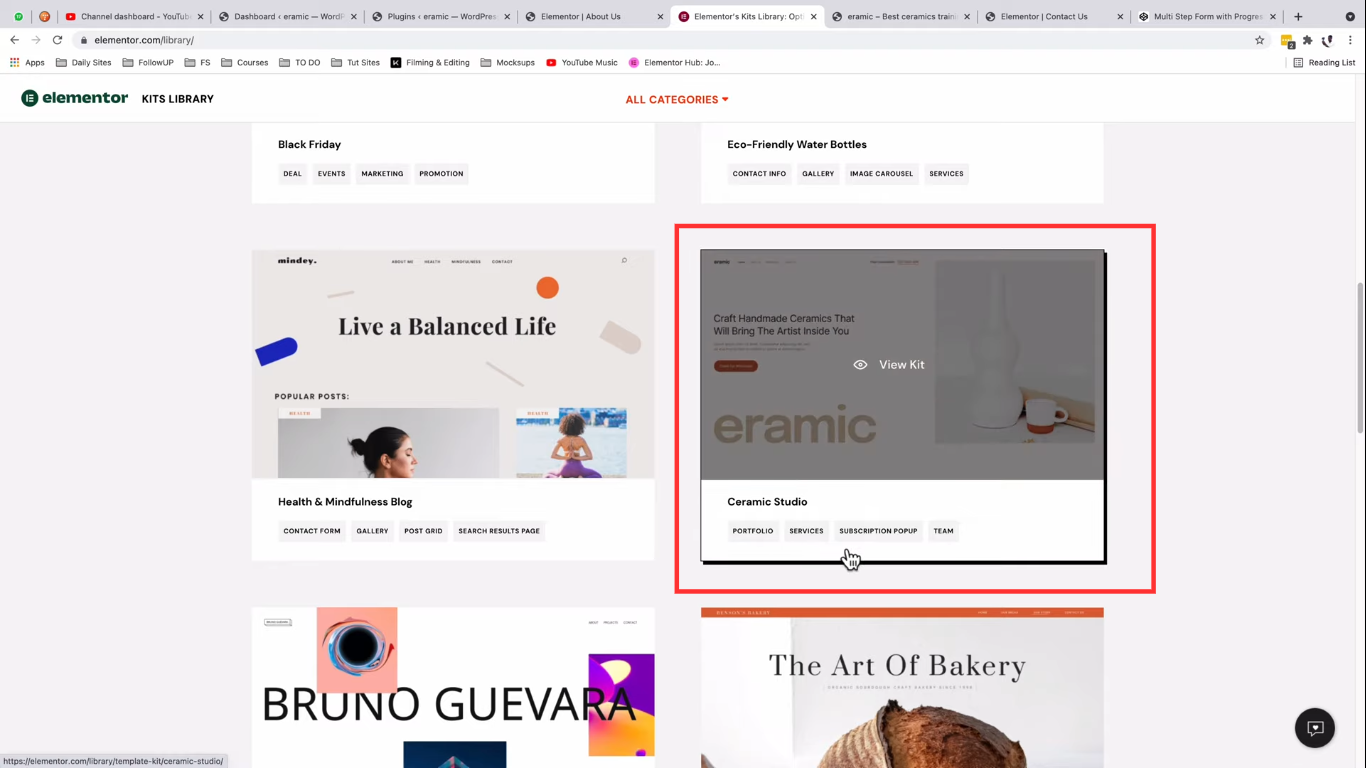Click the EVENTS tag
The height and width of the screenshot is (768, 1366).
331,174
